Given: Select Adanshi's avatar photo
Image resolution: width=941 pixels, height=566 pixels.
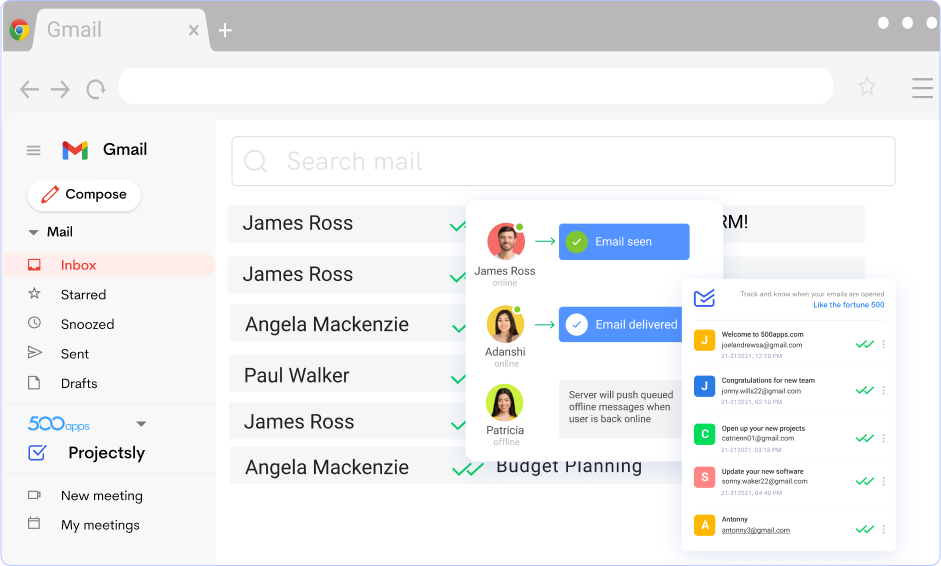Looking at the screenshot, I should (x=505, y=324).
